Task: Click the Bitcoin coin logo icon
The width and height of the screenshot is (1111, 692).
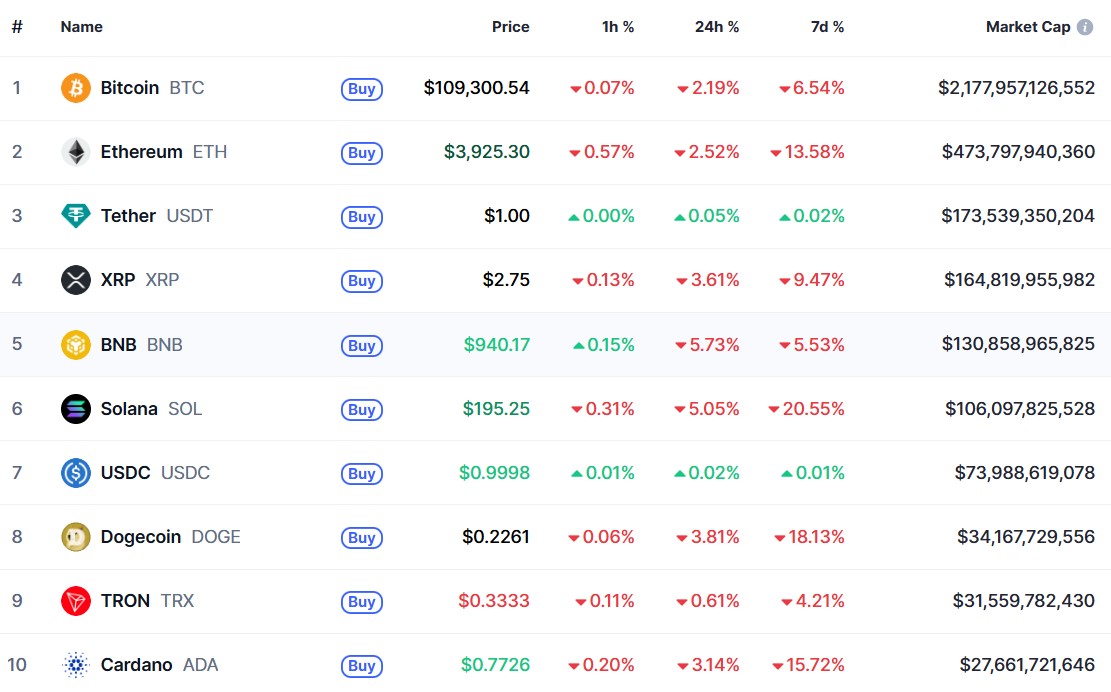Action: coord(76,88)
